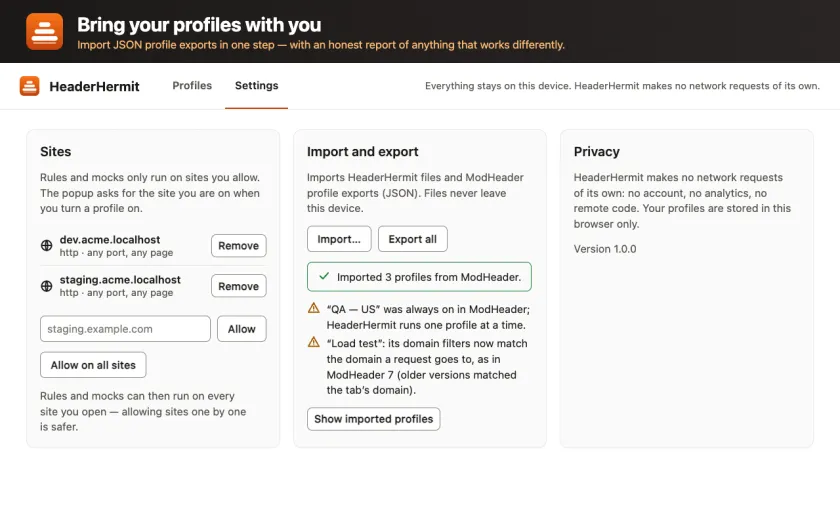The height and width of the screenshot is (525, 840).
Task: Click the banner subtitle about importing JSON exports
Action: 321,45
